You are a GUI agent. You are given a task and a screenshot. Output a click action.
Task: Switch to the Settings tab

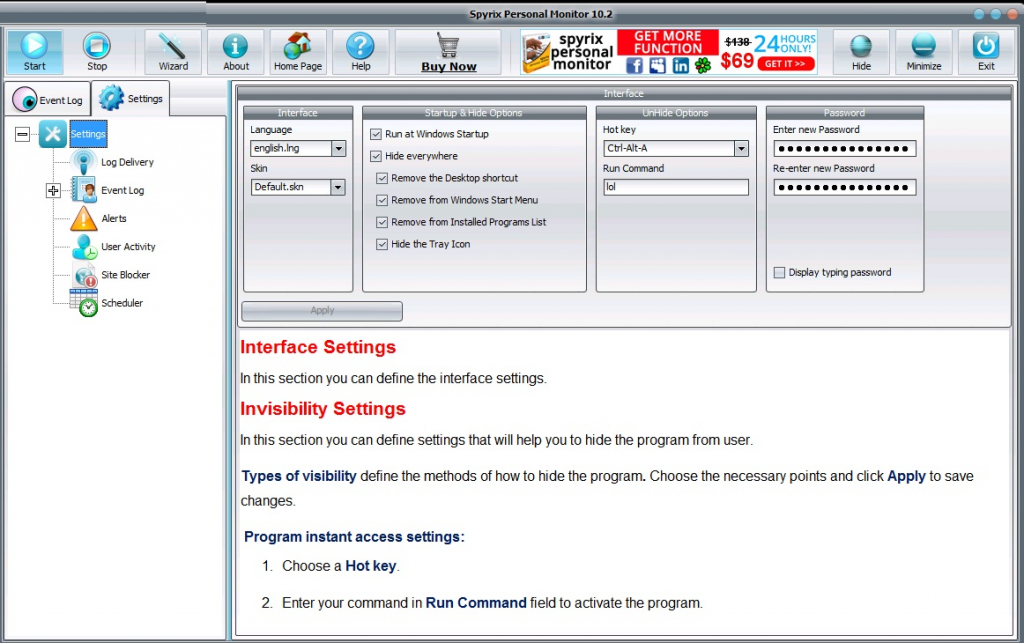132,98
